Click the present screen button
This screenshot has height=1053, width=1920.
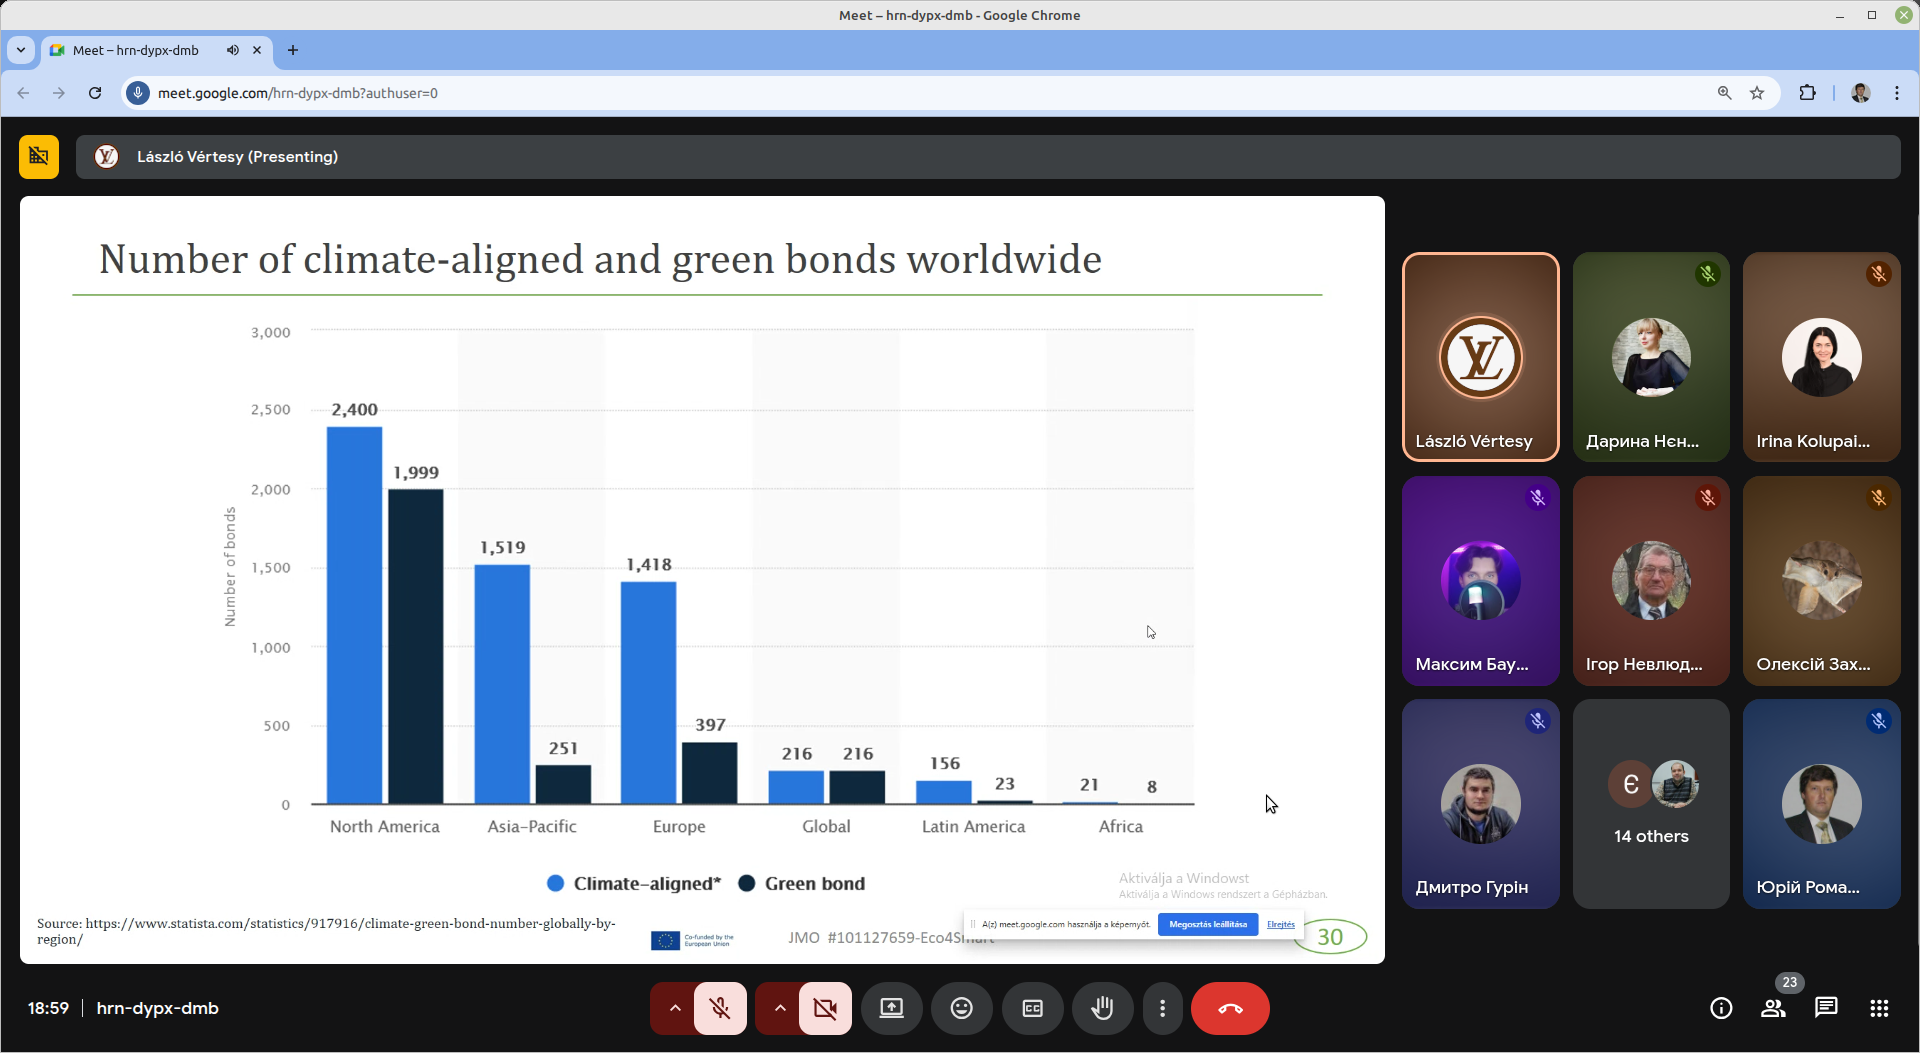click(891, 1008)
